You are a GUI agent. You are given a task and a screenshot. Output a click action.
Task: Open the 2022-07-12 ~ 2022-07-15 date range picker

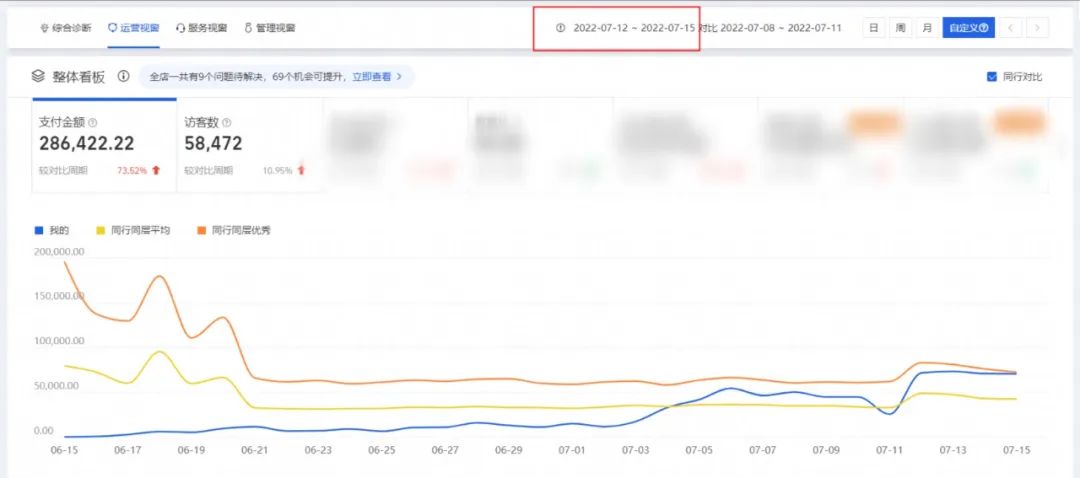click(634, 28)
